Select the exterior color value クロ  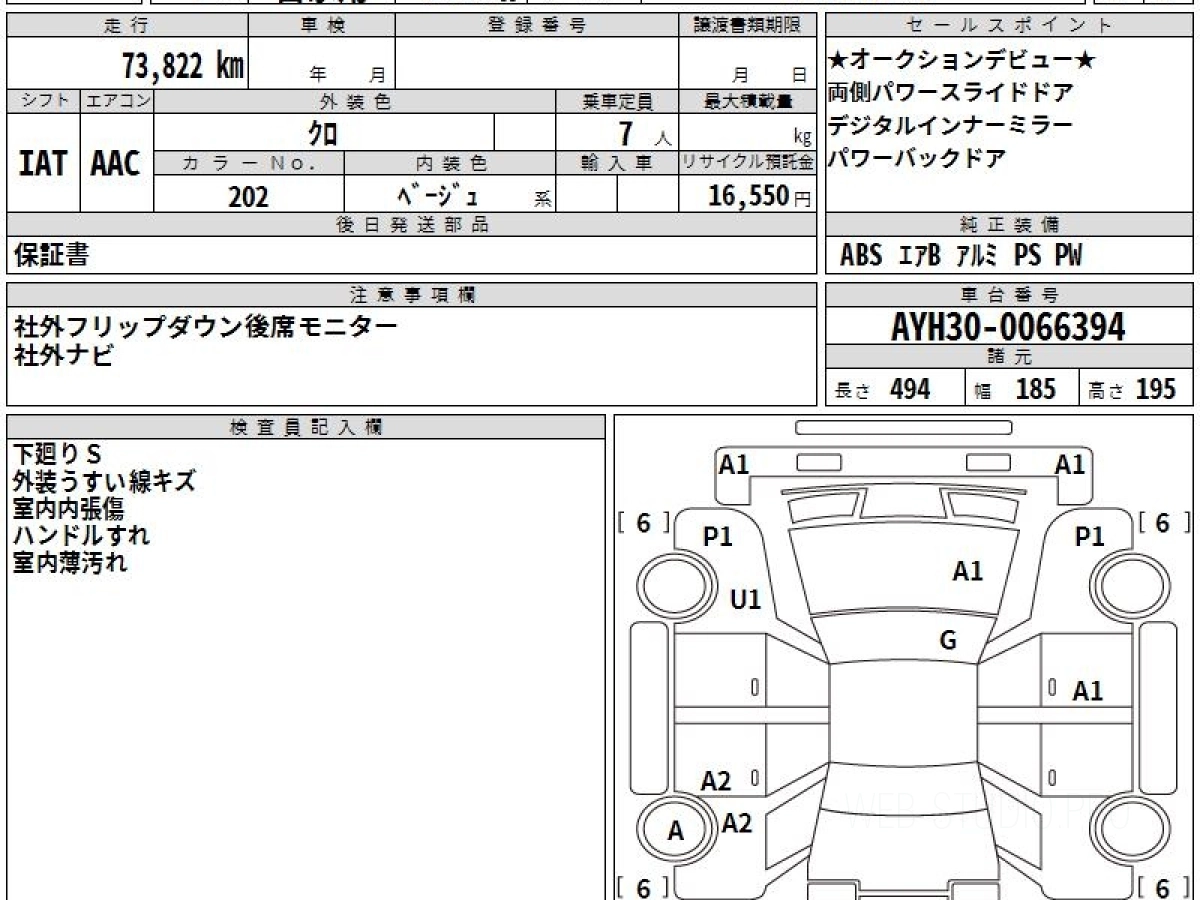click(321, 132)
